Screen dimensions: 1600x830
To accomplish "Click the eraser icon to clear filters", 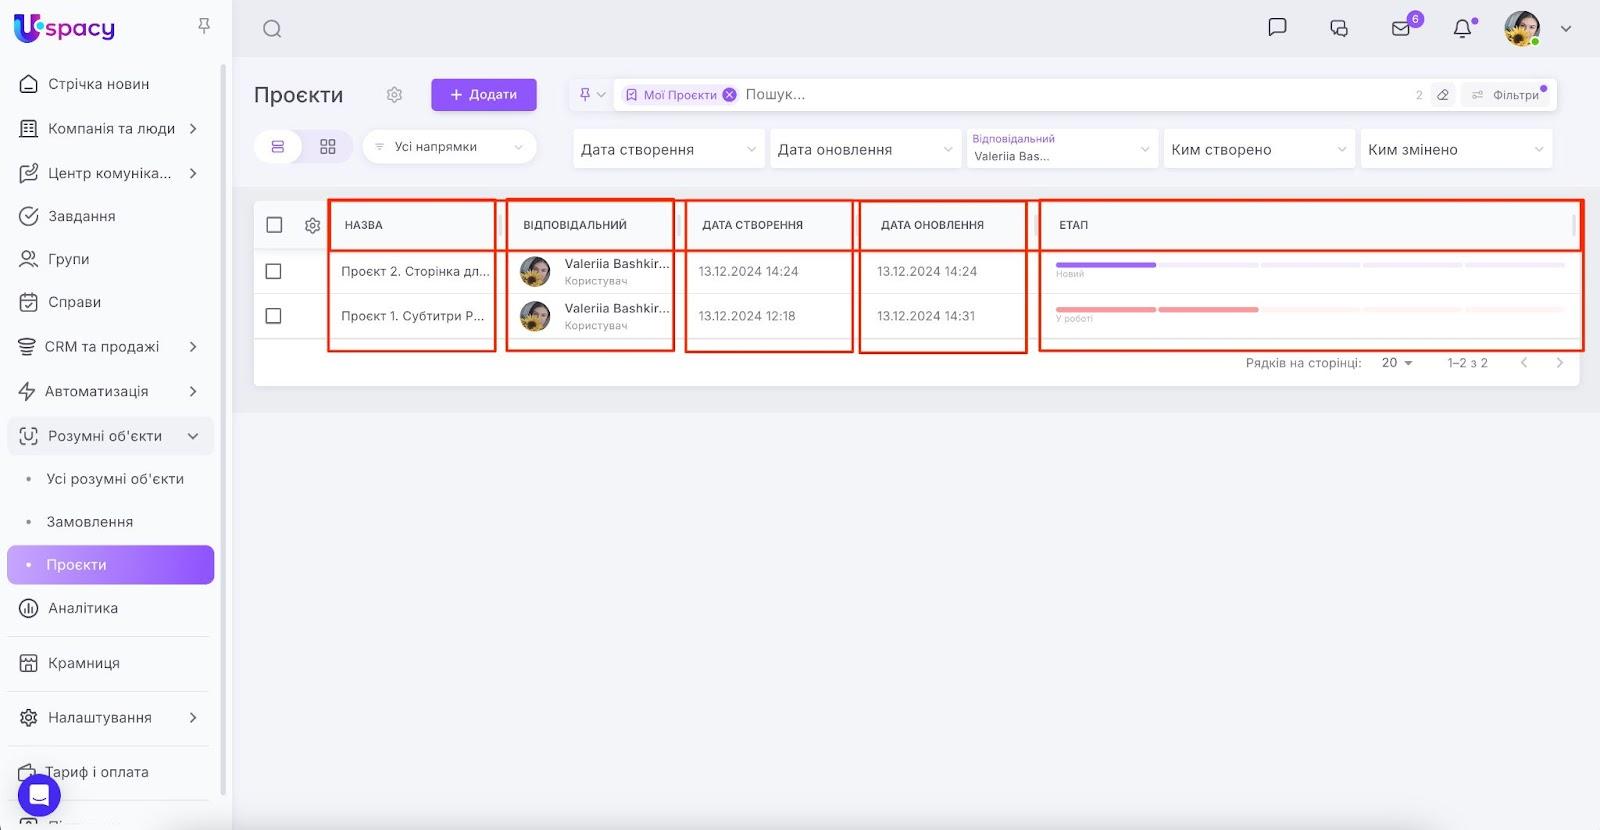I will point(1442,95).
